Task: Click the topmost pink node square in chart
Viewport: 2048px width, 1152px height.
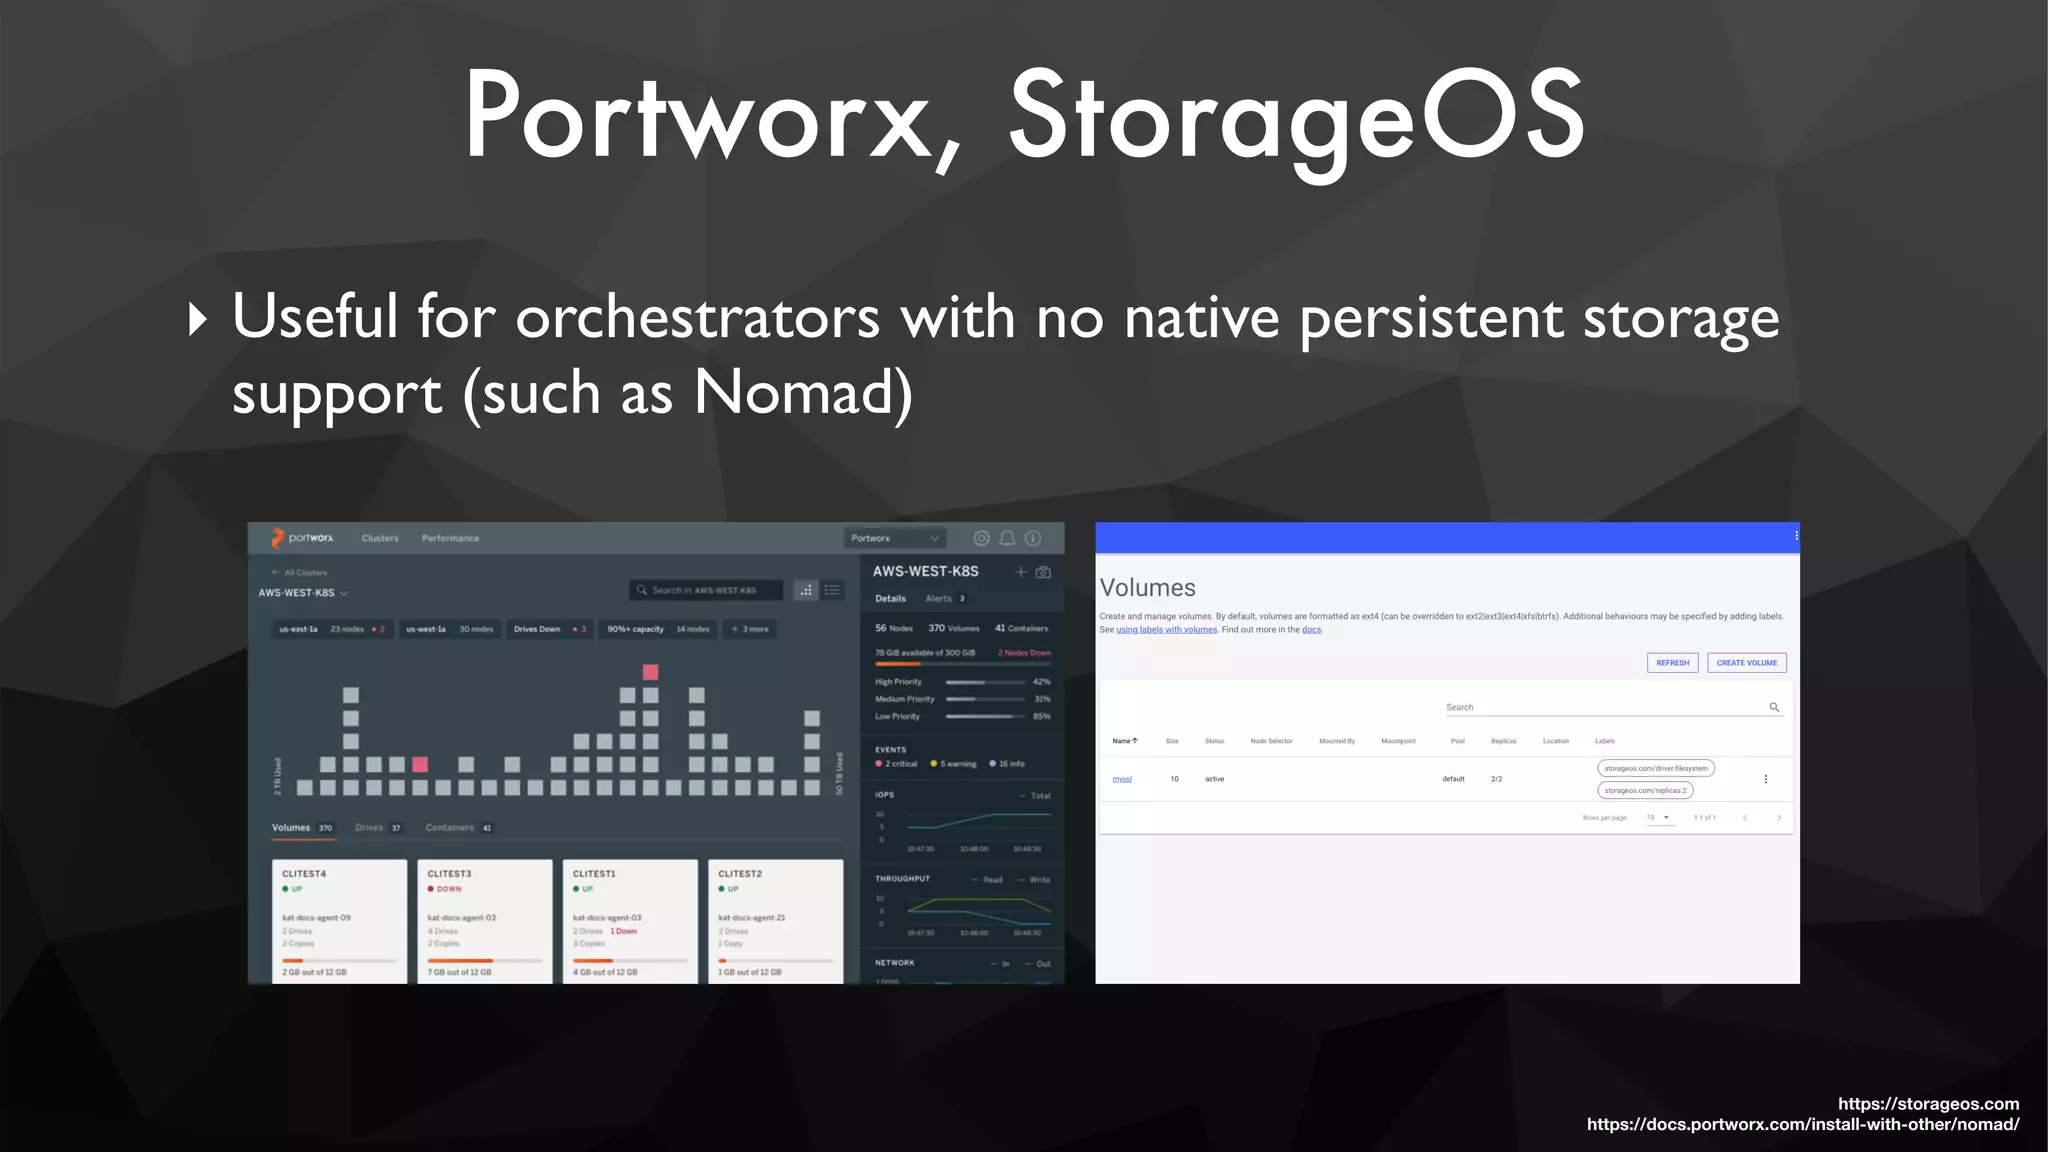Action: (650, 672)
